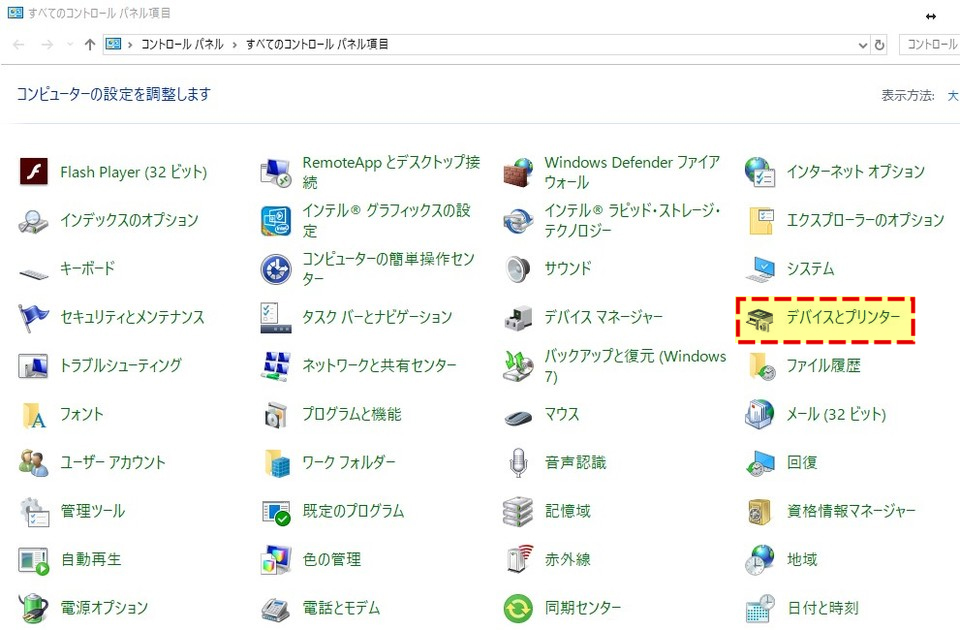960x630 pixels.
Task: Click the 同期センター green sync icon
Action: pyautogui.click(x=518, y=608)
